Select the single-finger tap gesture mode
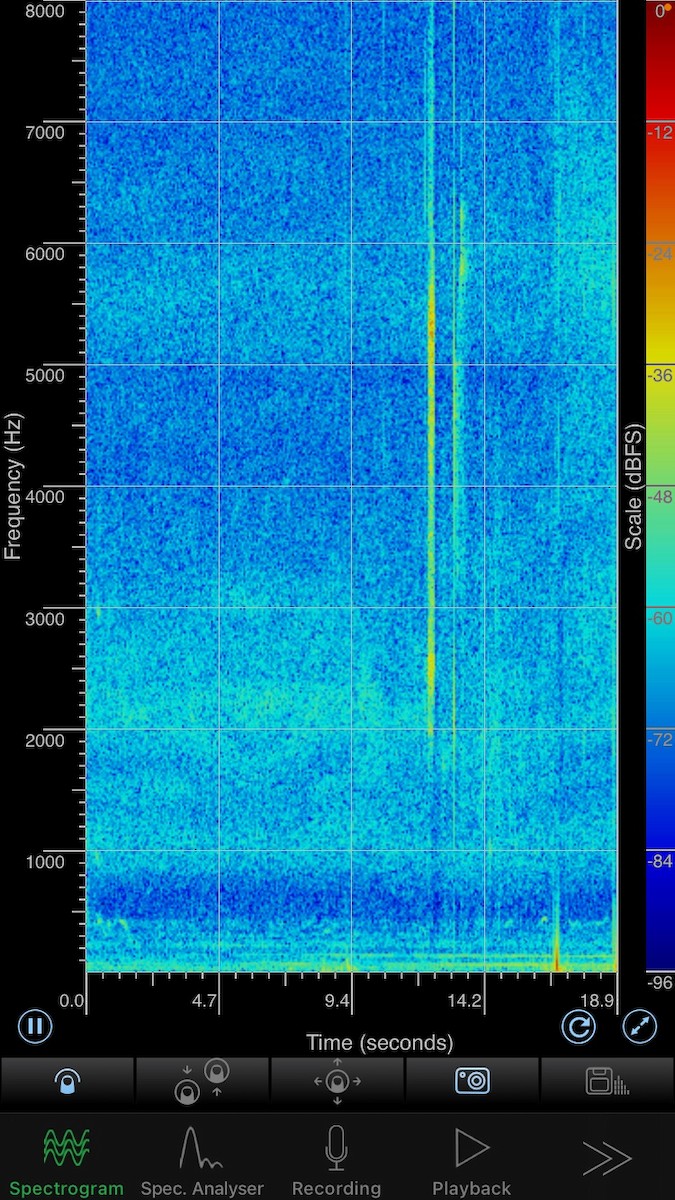Screen dimensions: 675x1200 tap(67, 1081)
